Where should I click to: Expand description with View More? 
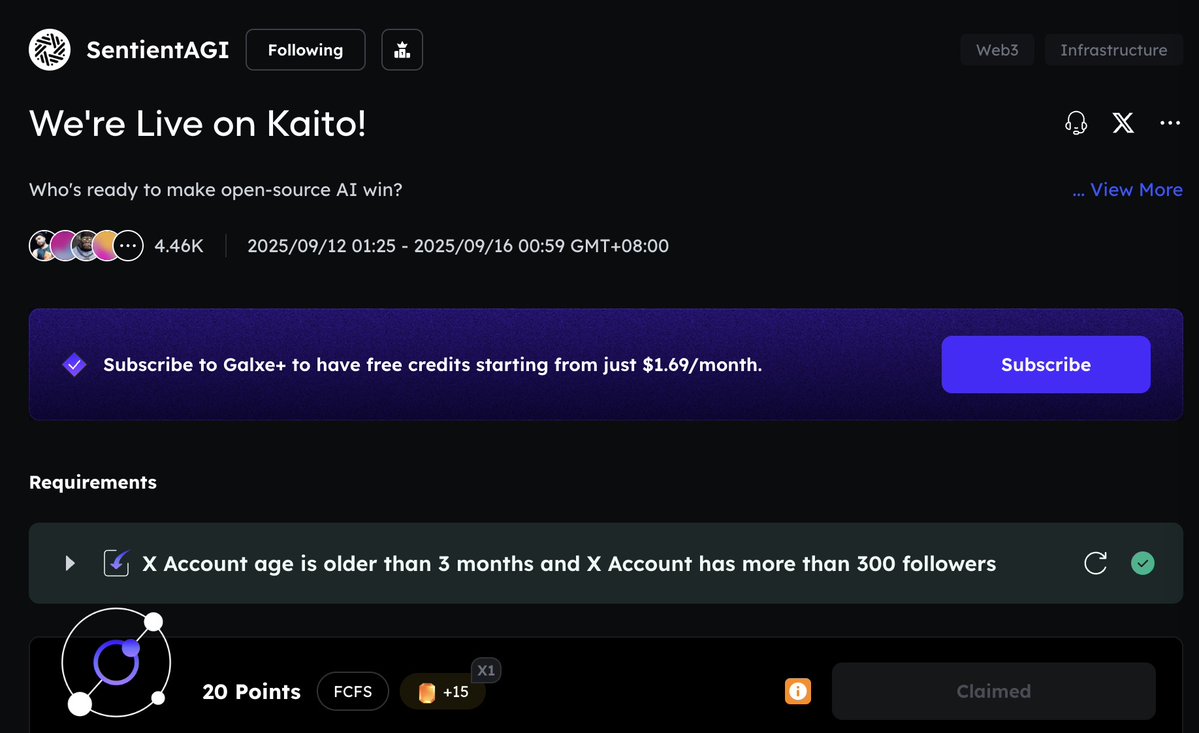1127,190
